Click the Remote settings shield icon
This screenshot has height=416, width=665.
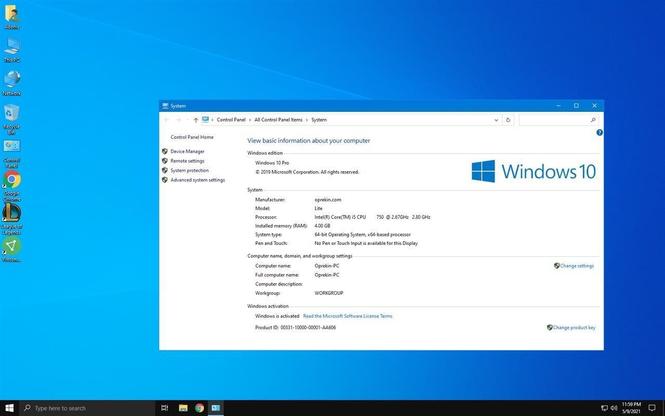pyautogui.click(x=165, y=161)
